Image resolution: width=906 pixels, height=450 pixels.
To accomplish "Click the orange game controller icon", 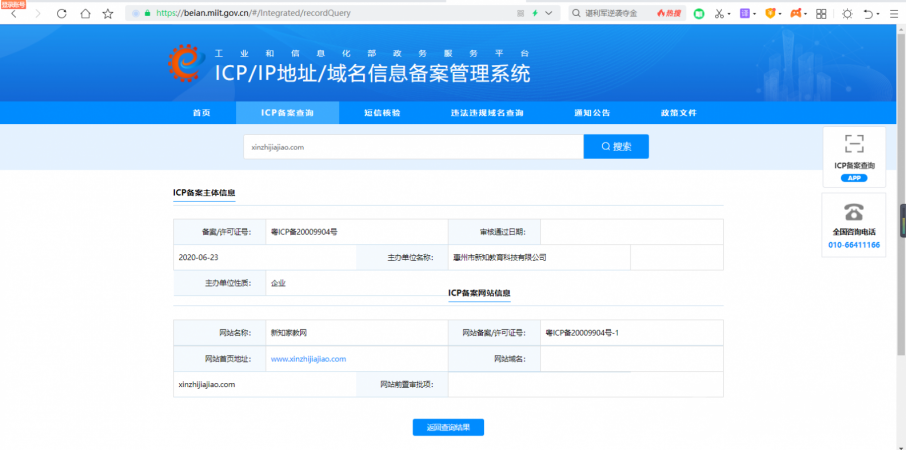I will [x=796, y=13].
